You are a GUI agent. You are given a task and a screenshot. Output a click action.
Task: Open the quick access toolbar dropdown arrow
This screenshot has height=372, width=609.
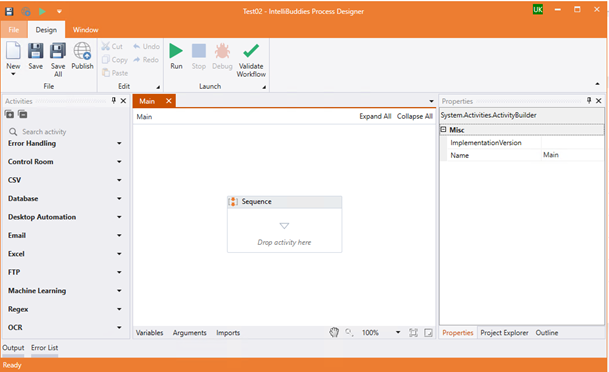(x=59, y=11)
